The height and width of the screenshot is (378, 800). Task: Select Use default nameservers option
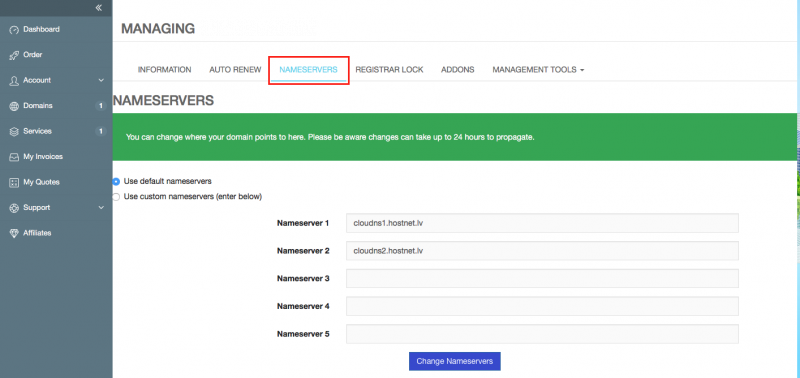(116, 181)
